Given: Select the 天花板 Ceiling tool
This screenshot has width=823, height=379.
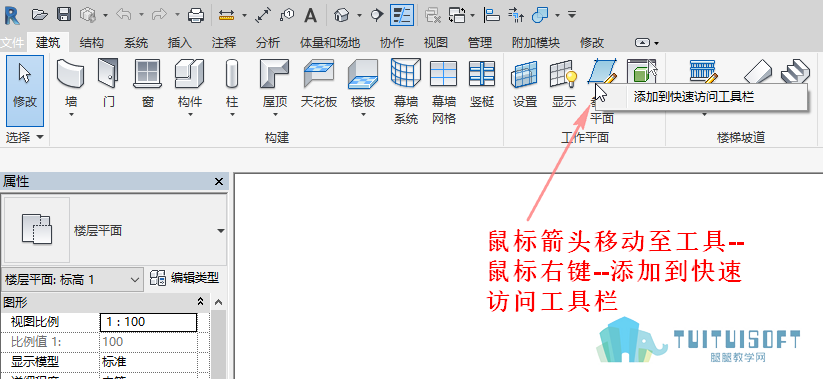Looking at the screenshot, I should pyautogui.click(x=319, y=84).
